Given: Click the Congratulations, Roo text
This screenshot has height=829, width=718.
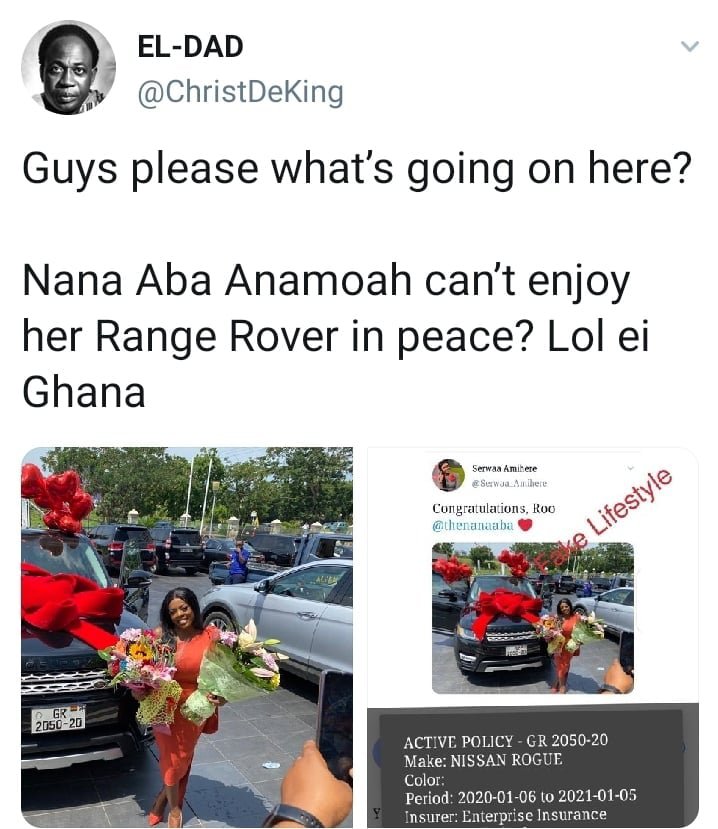Looking at the screenshot, I should 494,509.
